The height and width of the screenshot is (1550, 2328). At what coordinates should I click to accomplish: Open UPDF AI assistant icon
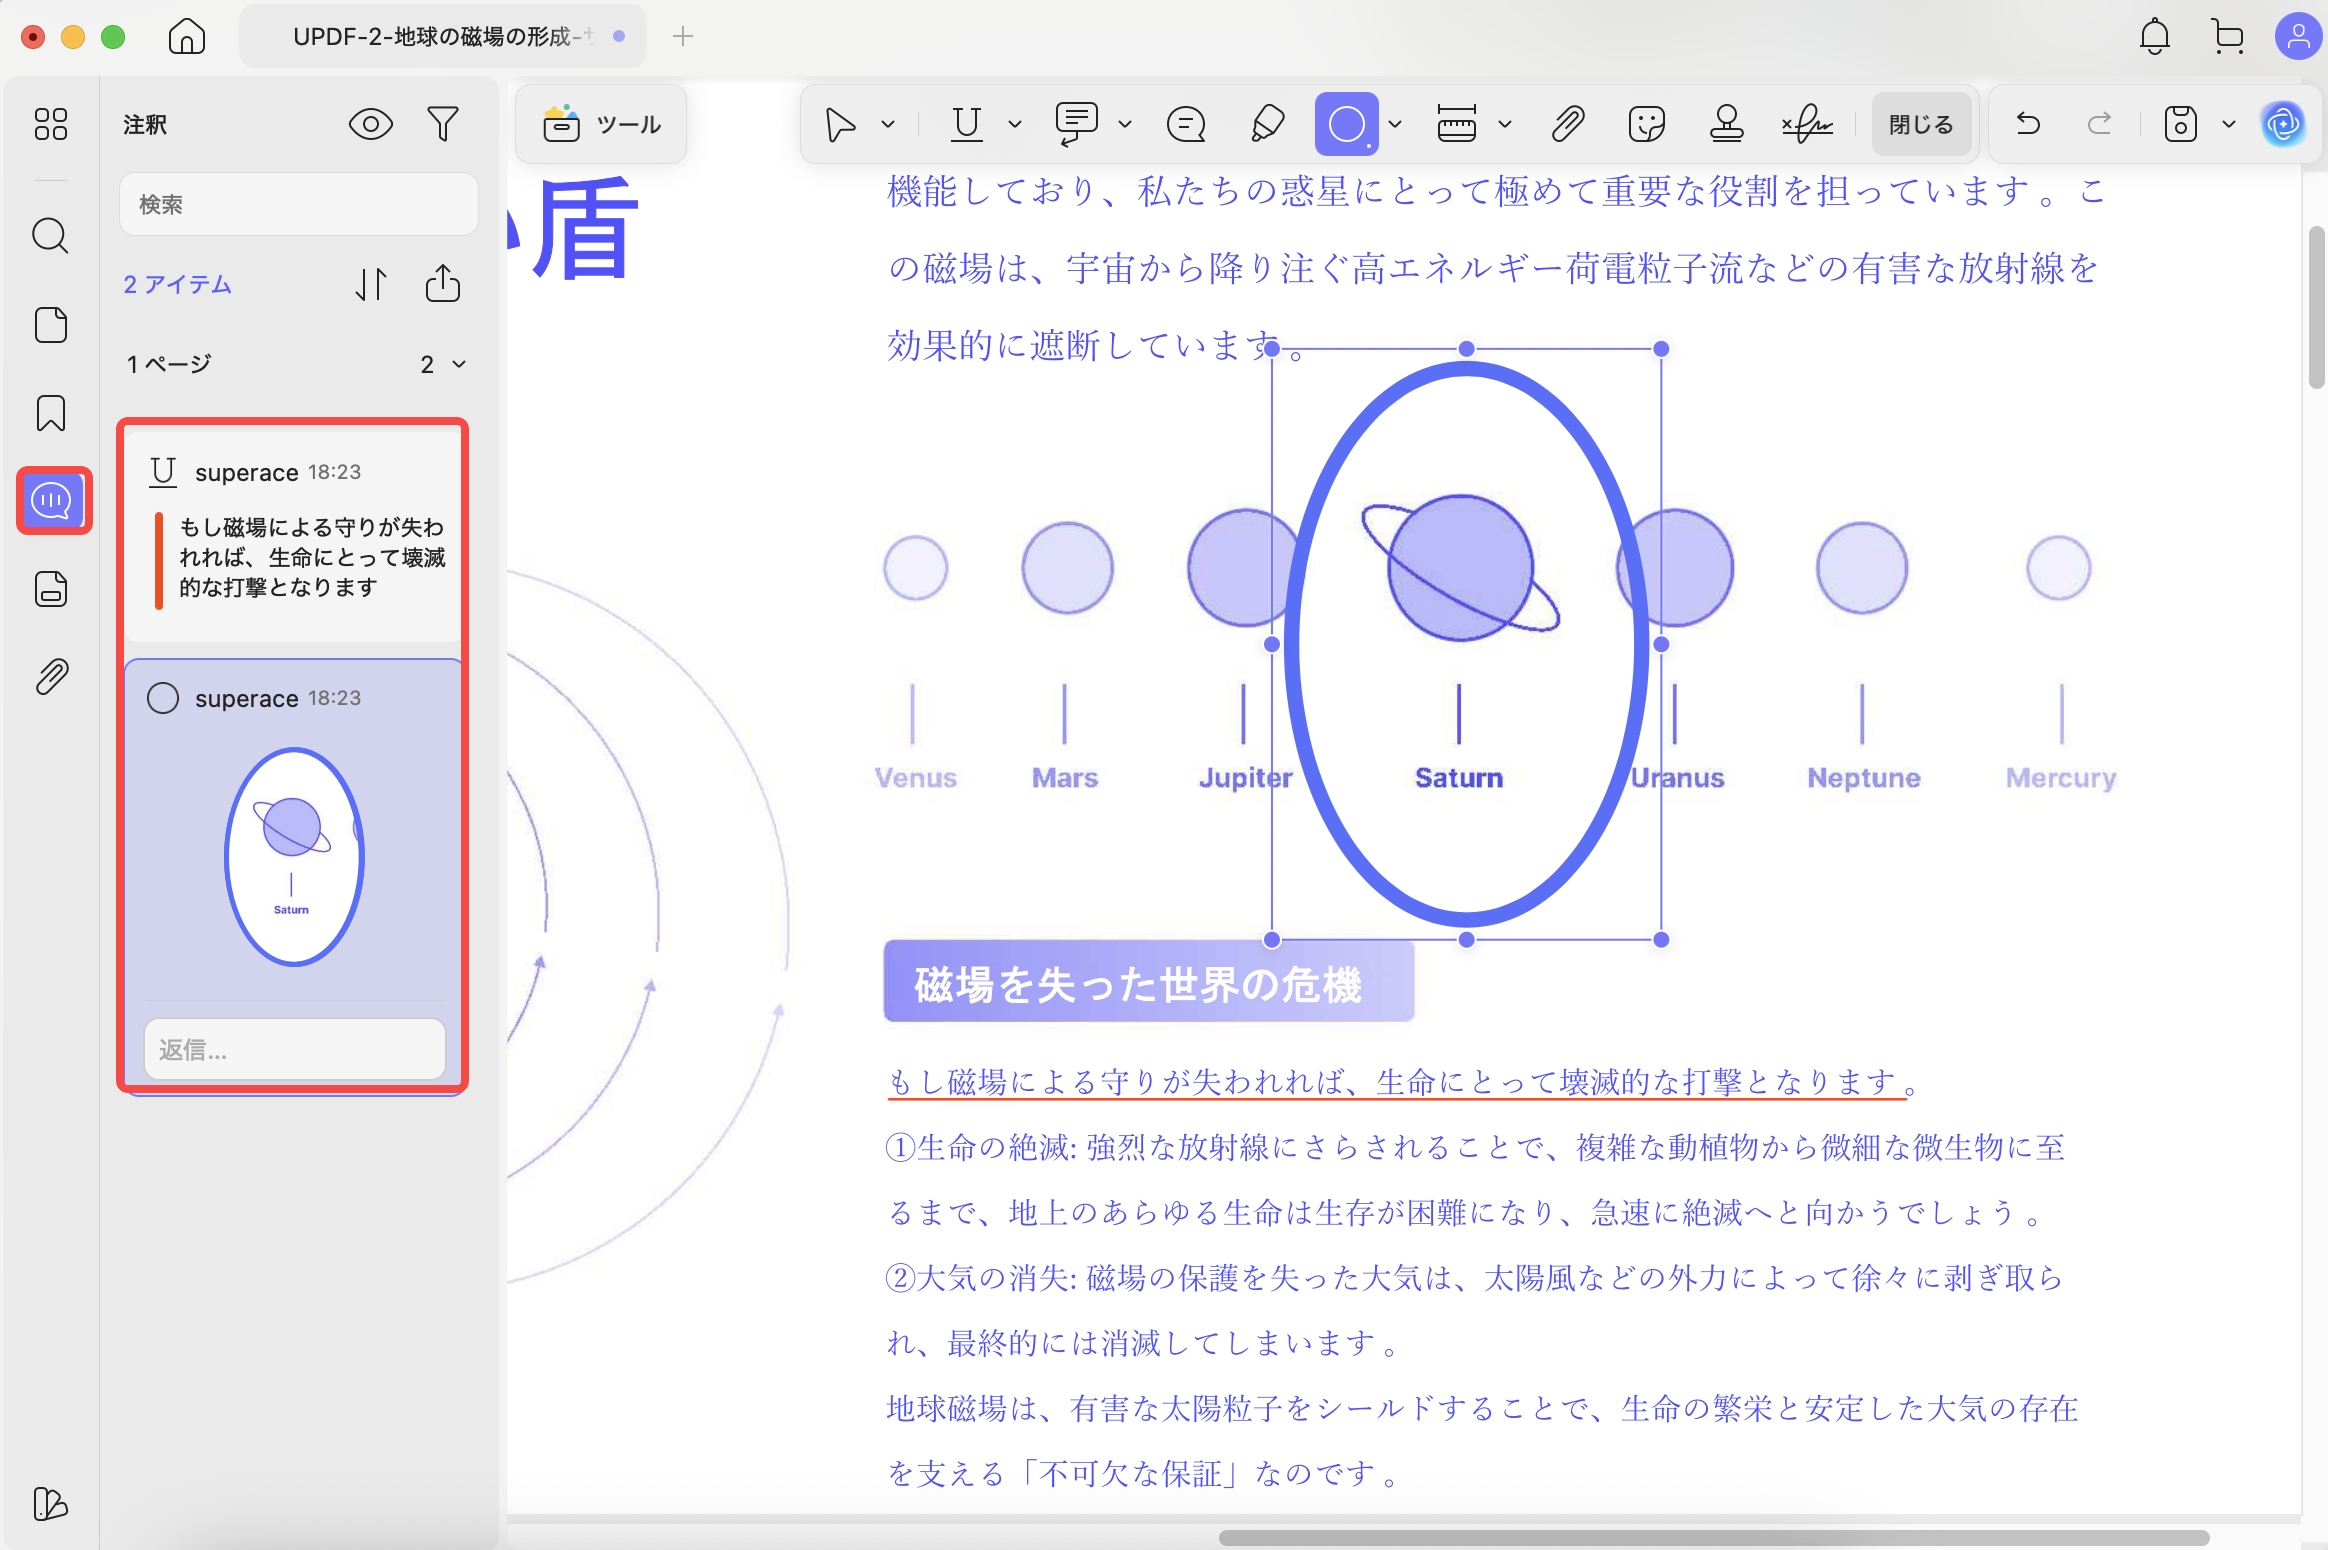click(x=2283, y=124)
